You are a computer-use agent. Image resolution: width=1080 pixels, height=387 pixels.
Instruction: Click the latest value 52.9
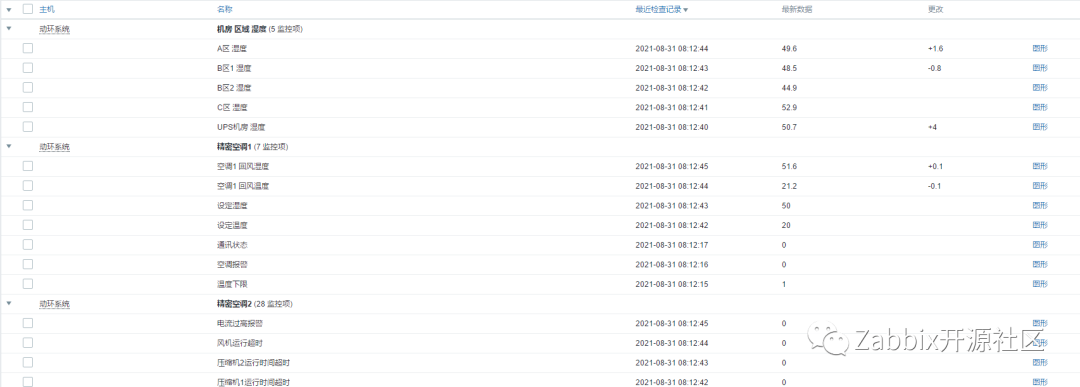[789, 107]
